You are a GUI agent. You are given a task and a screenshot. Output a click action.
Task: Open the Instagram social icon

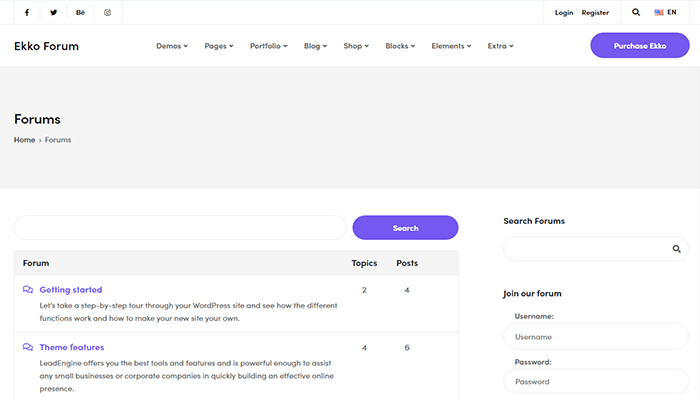(108, 13)
